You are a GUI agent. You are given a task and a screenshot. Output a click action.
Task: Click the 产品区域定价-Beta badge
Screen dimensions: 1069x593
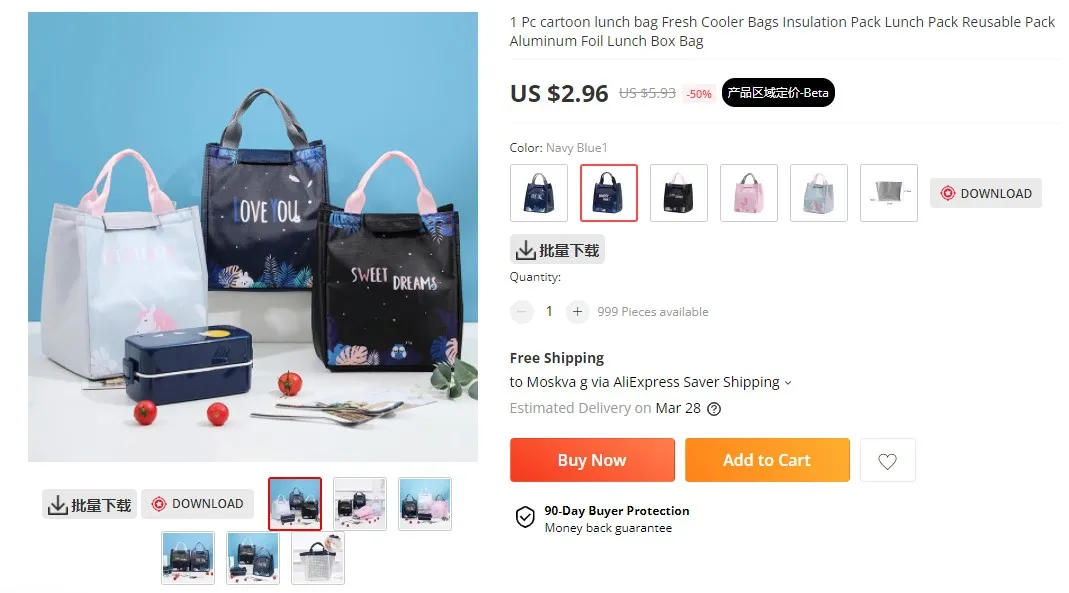(x=778, y=93)
